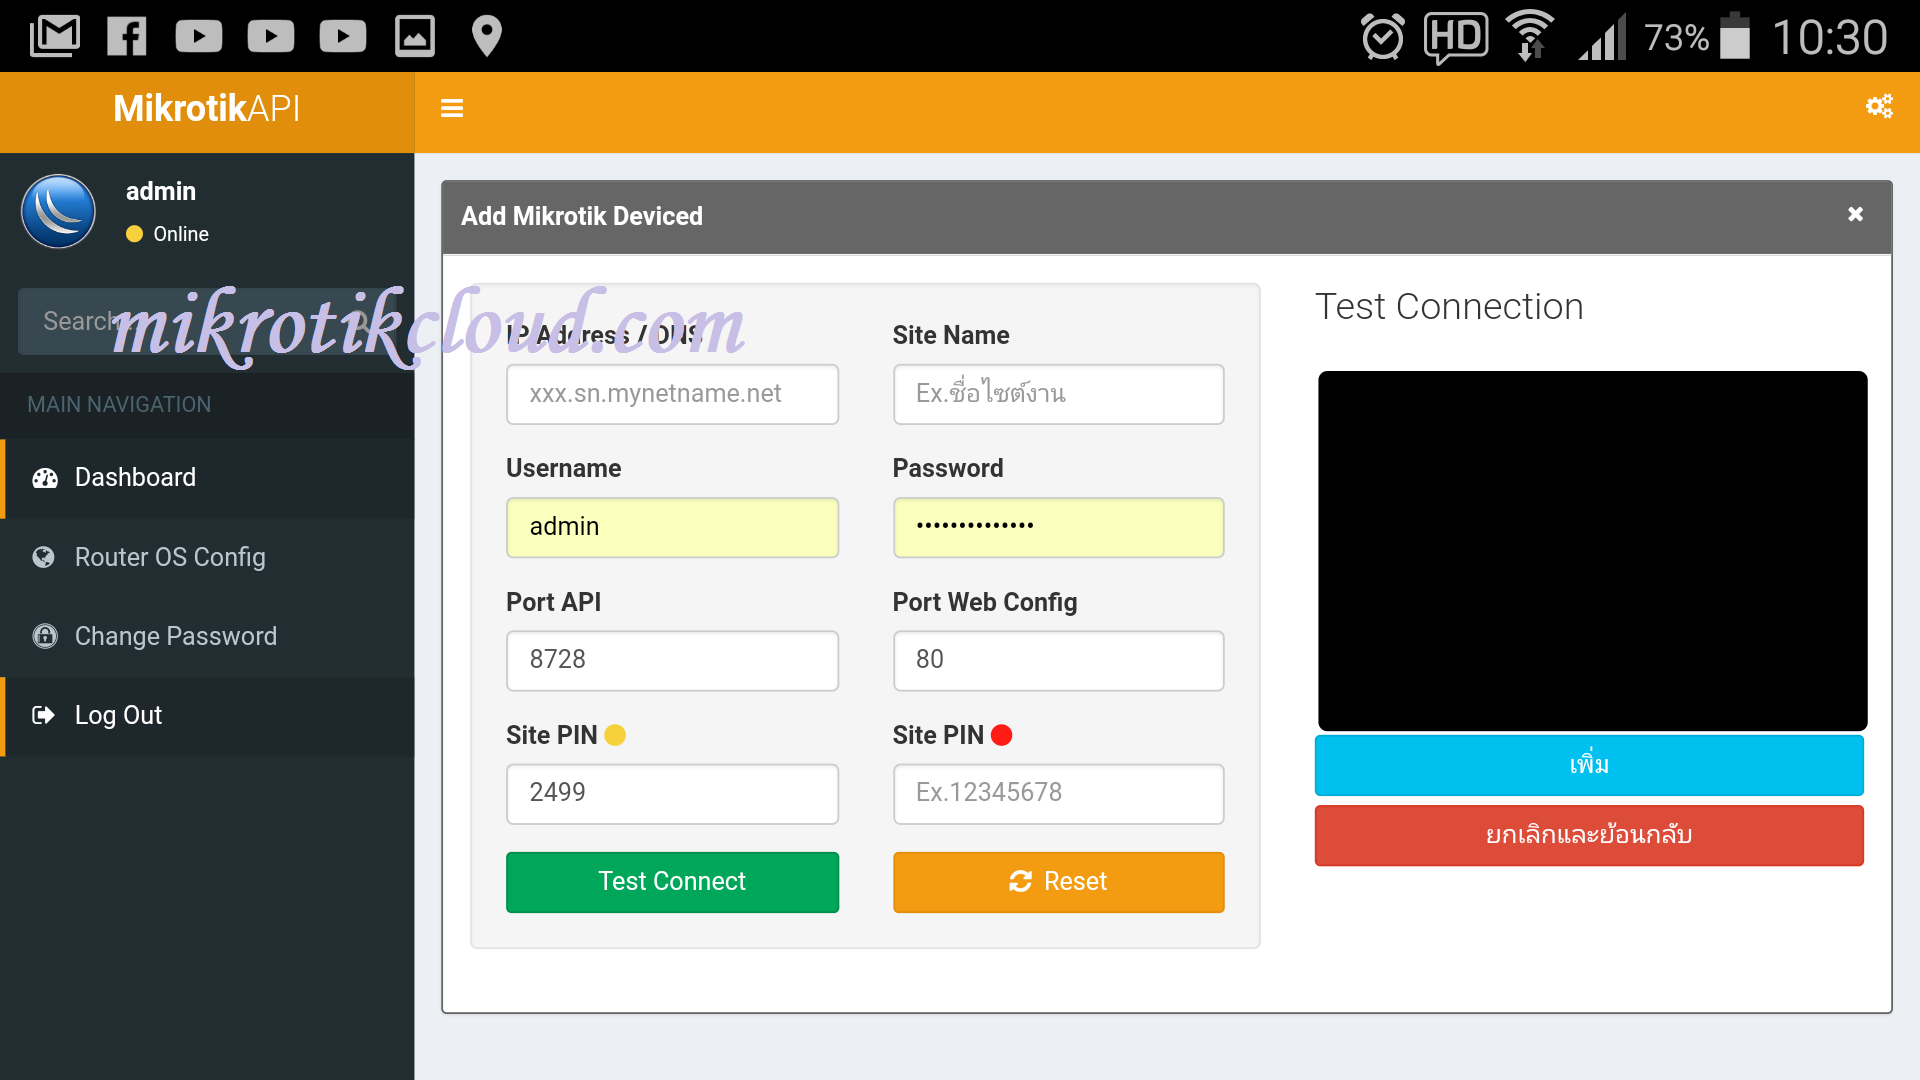Click the blue เพิ่ม add button

point(1589,766)
